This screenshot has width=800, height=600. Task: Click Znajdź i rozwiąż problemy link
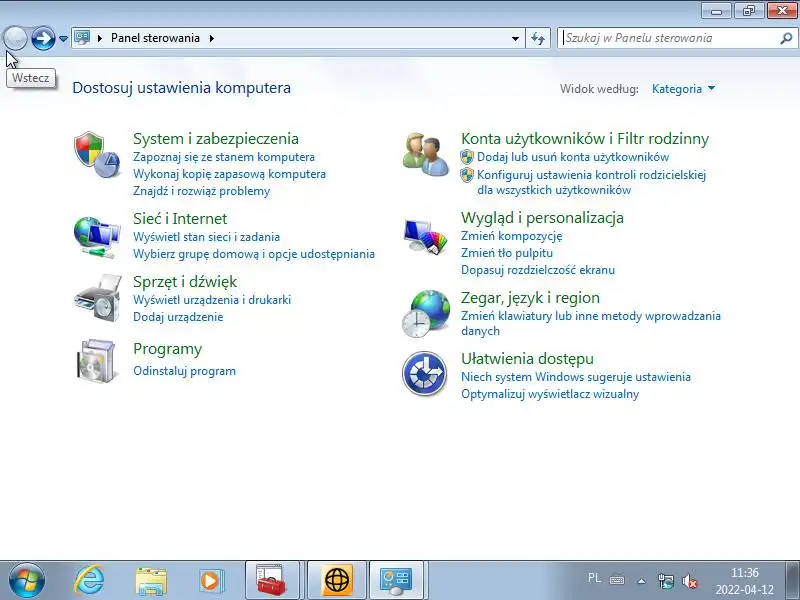click(x=202, y=191)
